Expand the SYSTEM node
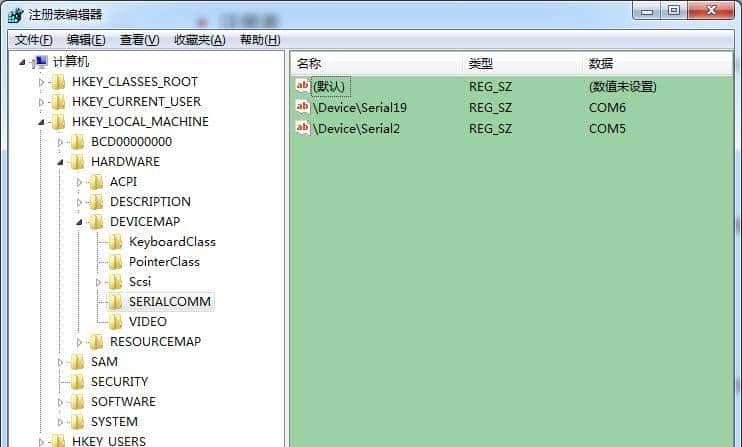This screenshot has height=447, width=742. 60,422
